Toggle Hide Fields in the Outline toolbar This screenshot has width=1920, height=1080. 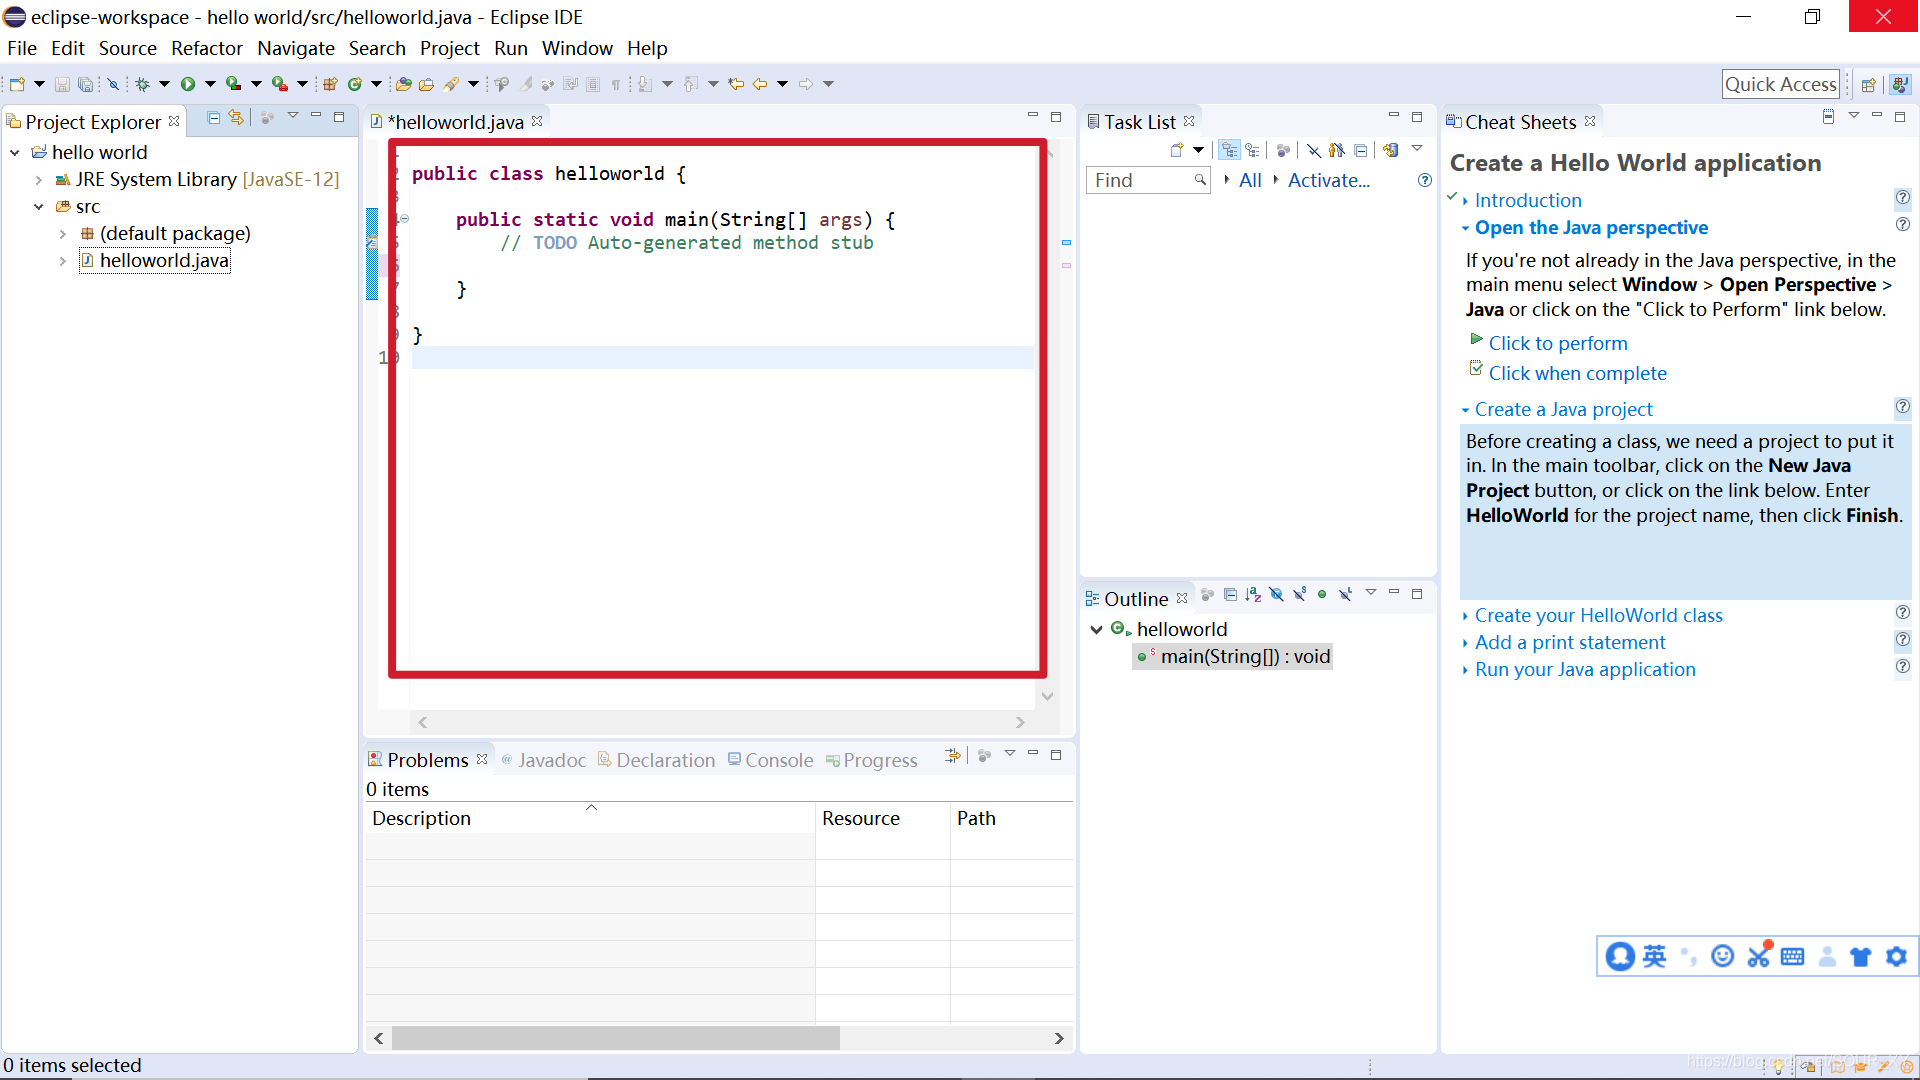coord(1277,595)
